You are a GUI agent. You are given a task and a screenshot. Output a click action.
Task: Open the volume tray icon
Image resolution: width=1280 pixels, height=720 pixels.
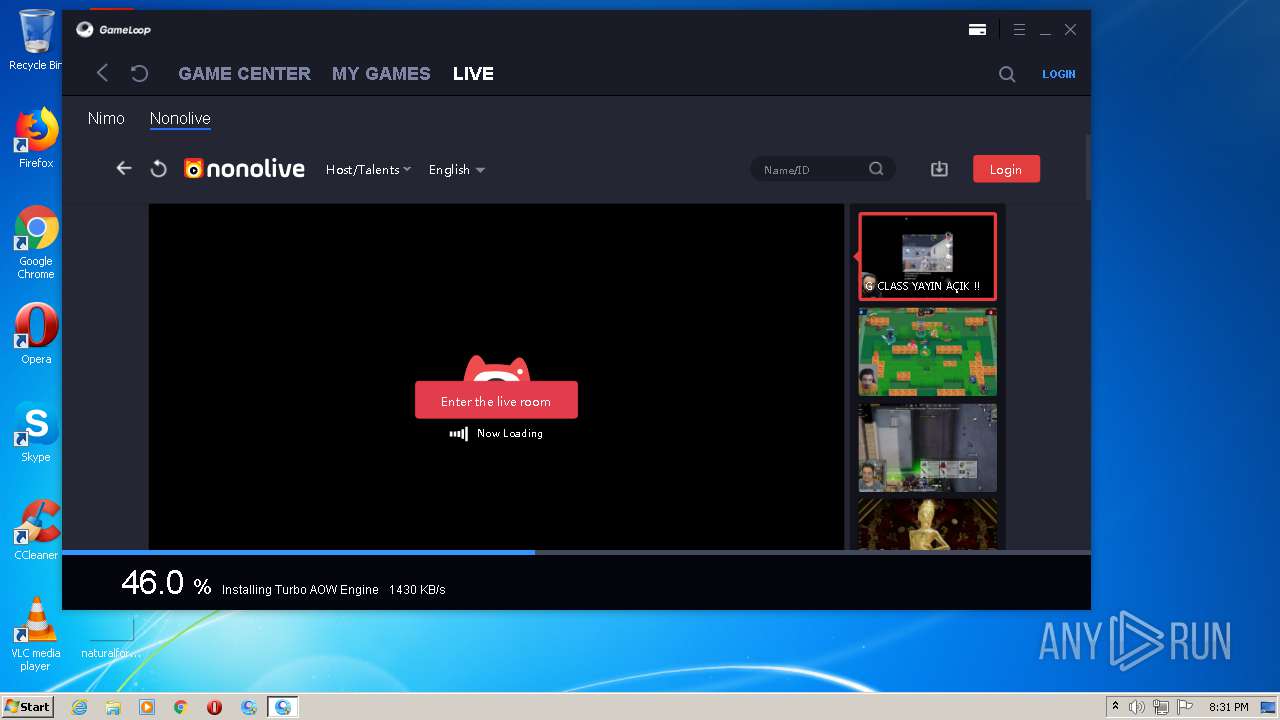point(1137,707)
